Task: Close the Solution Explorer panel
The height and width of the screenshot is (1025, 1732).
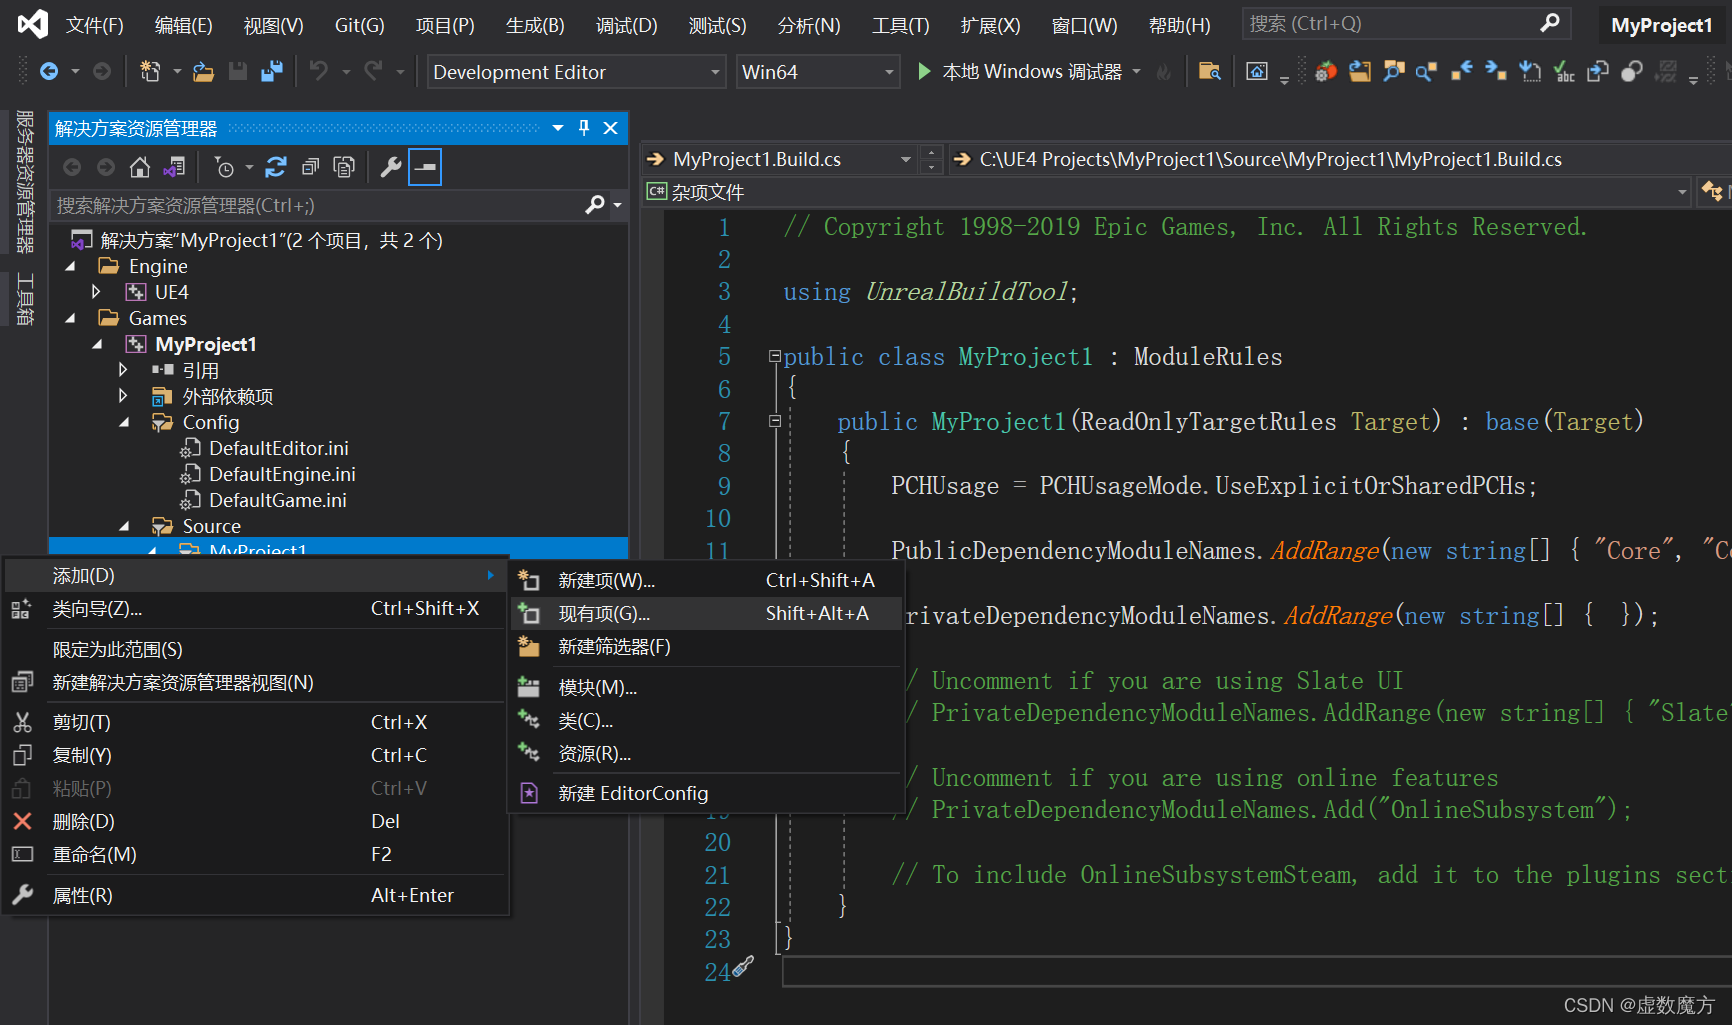Action: (611, 128)
